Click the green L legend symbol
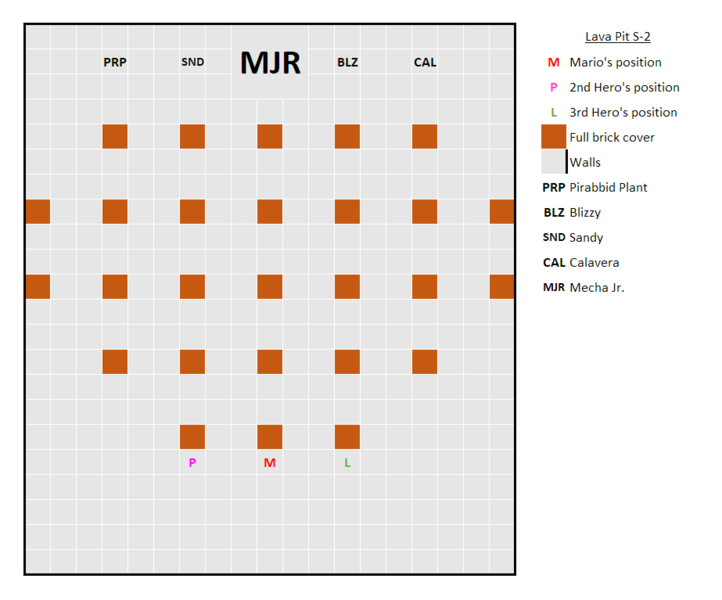This screenshot has height=600, width=722. 553,112
